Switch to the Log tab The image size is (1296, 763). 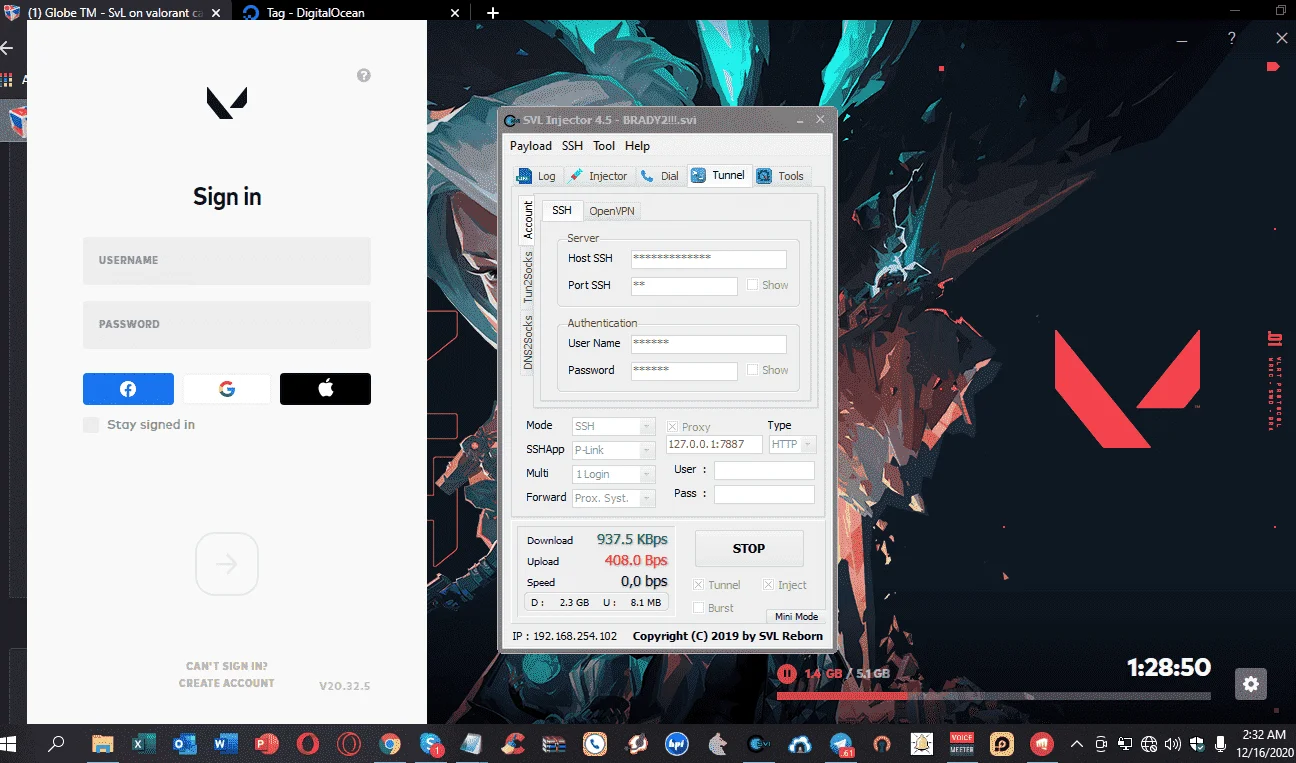click(x=536, y=176)
